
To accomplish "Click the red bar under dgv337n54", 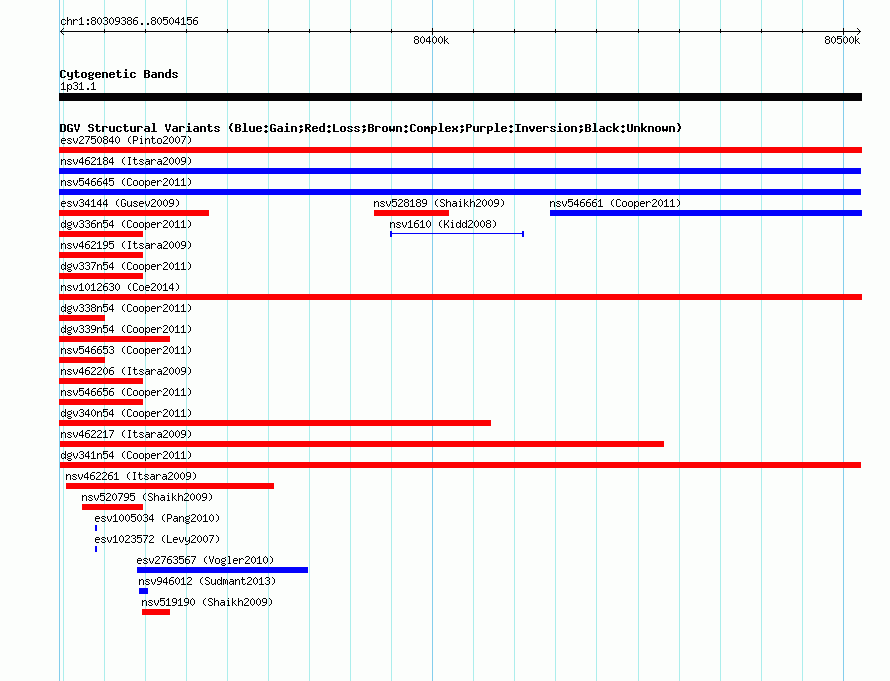I will click(101, 276).
